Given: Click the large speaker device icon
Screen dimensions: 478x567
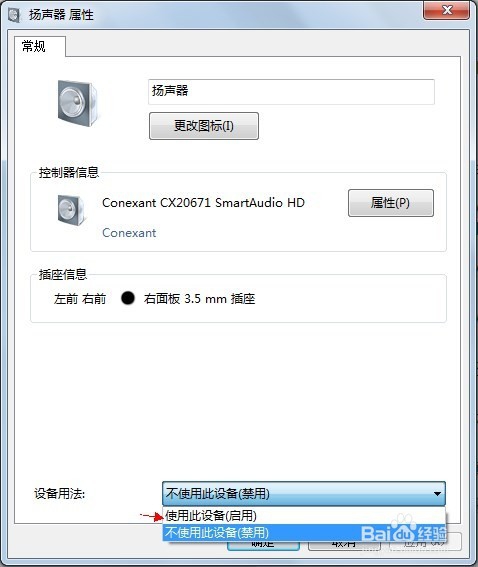Looking at the screenshot, I should (x=78, y=103).
